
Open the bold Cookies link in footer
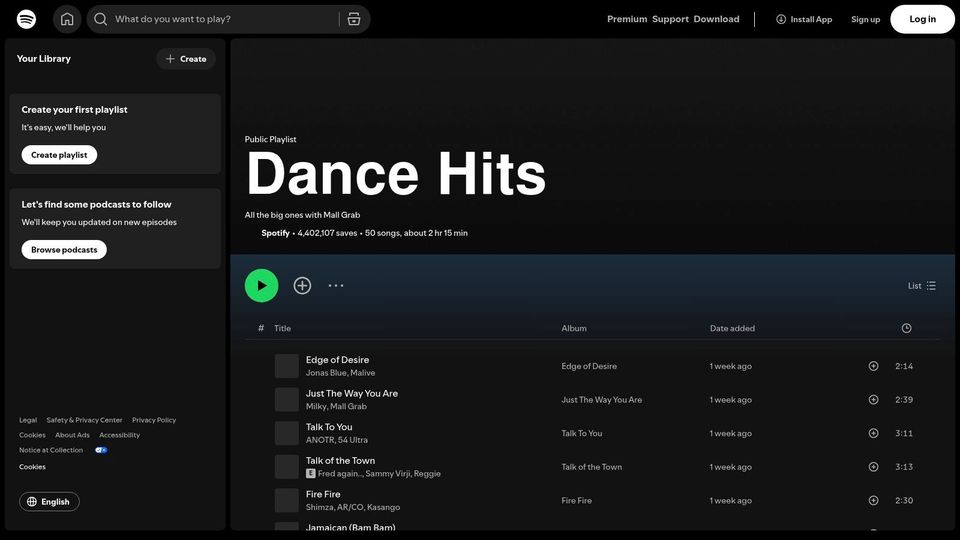(32, 467)
